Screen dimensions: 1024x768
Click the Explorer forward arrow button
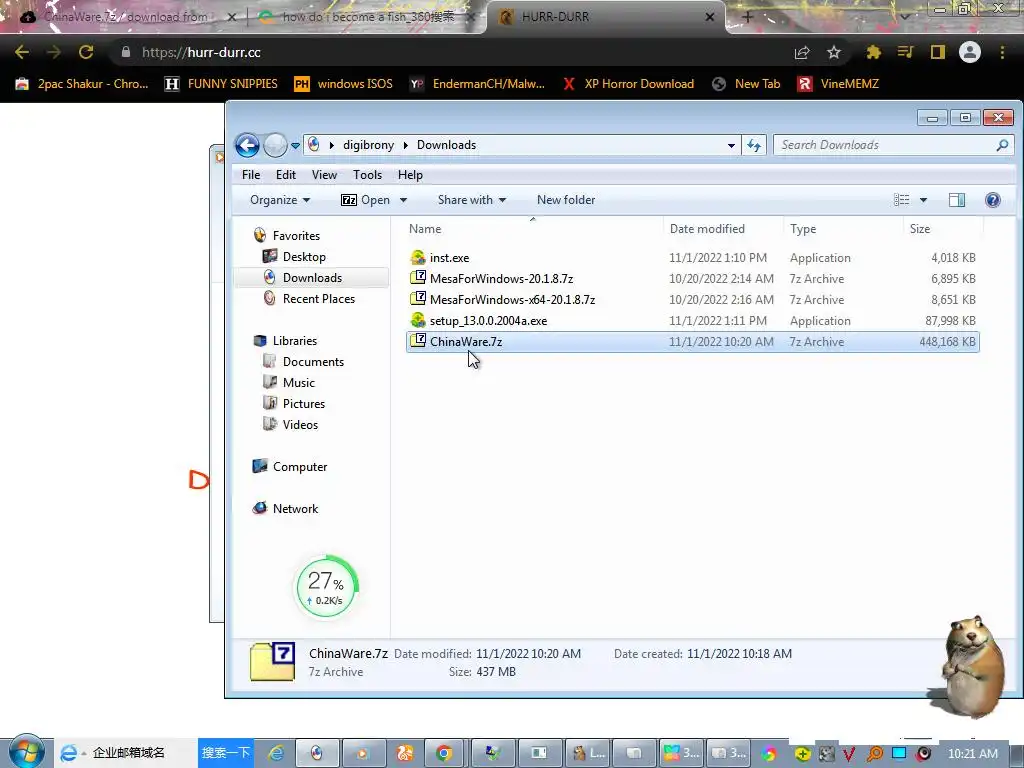click(275, 145)
